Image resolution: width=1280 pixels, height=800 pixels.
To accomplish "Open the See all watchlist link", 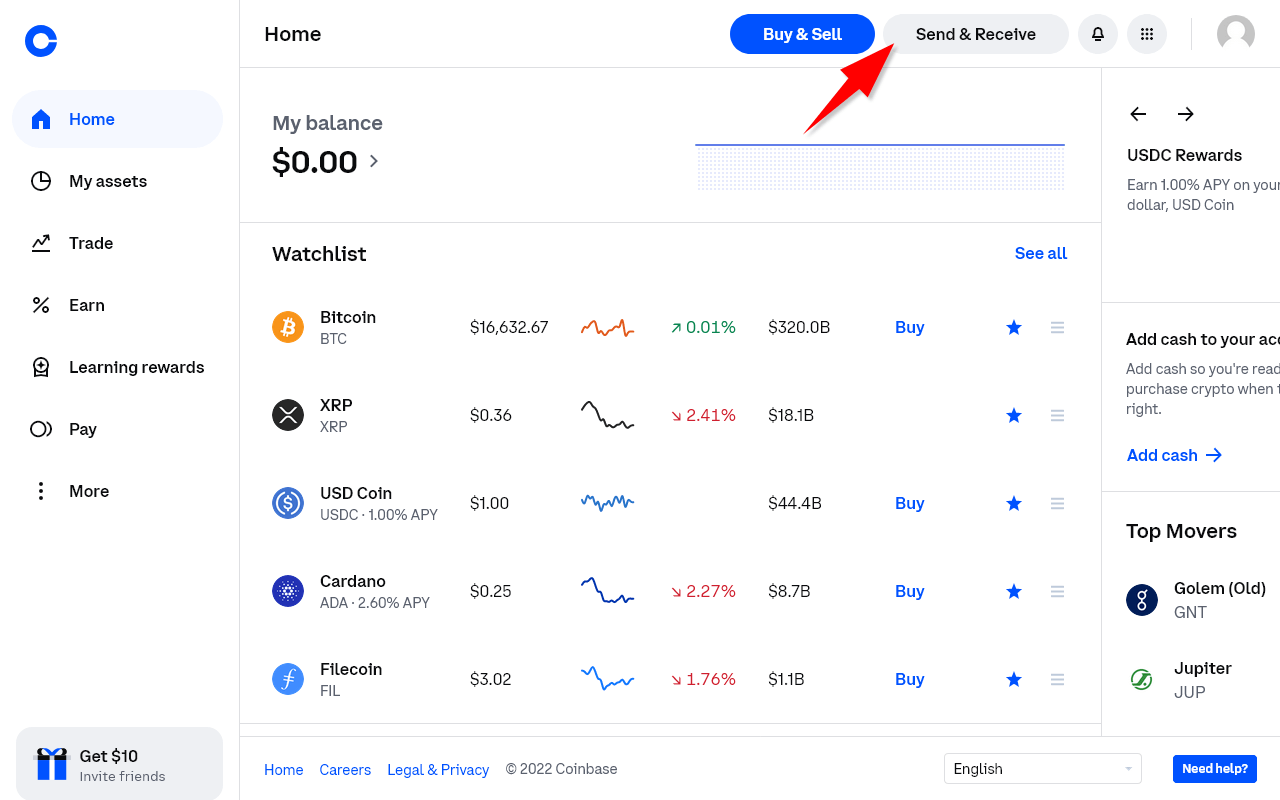I will 1041,253.
